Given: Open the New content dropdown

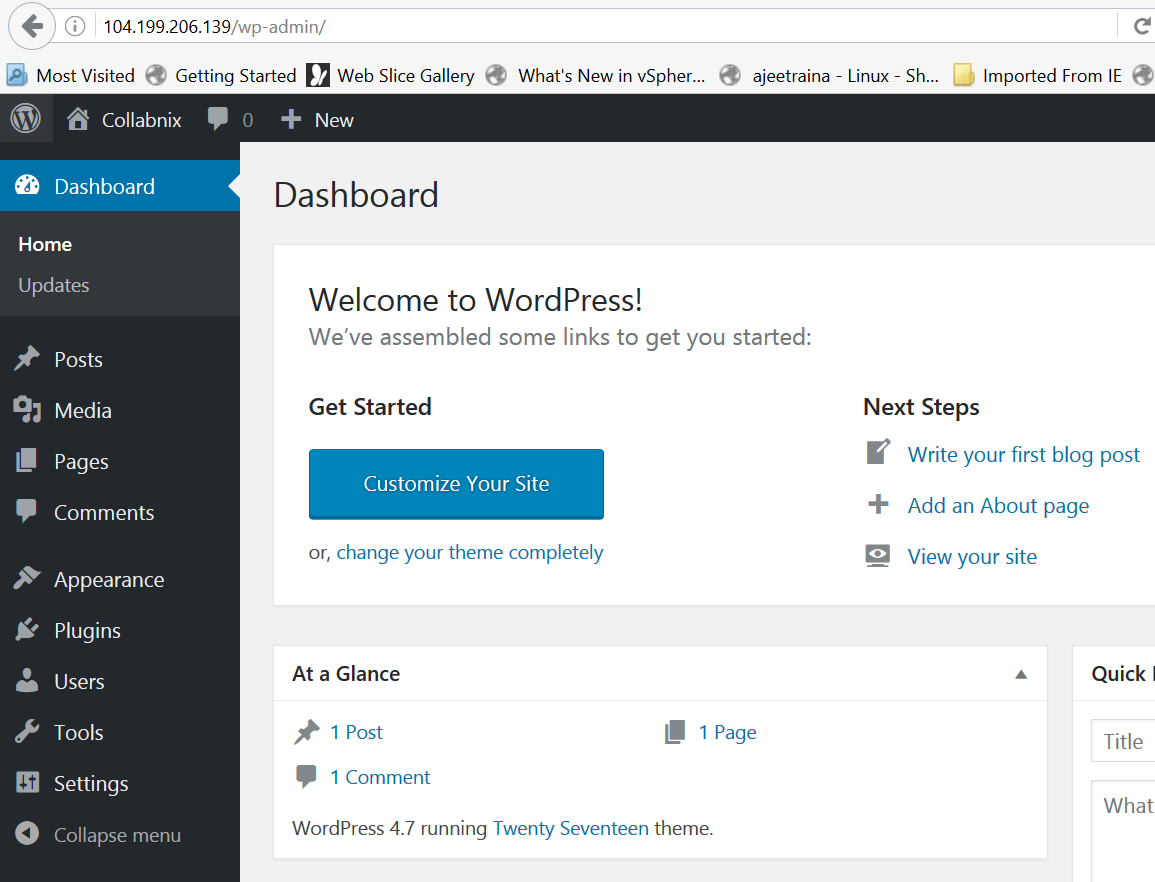Looking at the screenshot, I should tap(318, 120).
